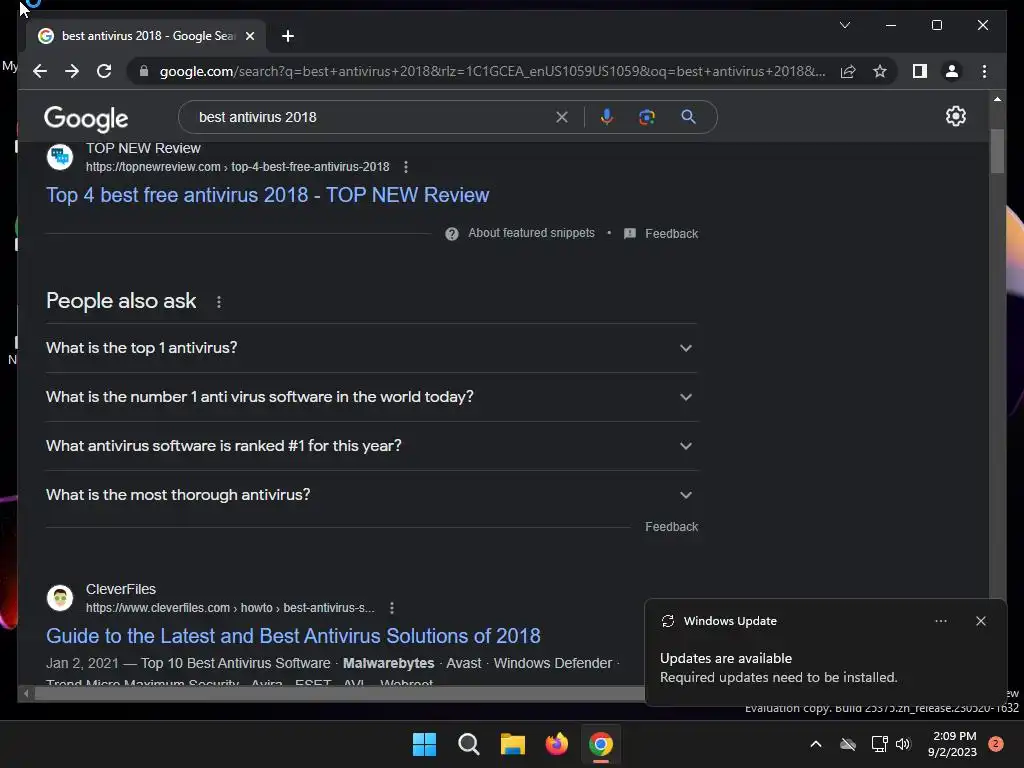The height and width of the screenshot is (768, 1024).
Task: Launch Firefox from the taskbar
Action: [x=556, y=744]
